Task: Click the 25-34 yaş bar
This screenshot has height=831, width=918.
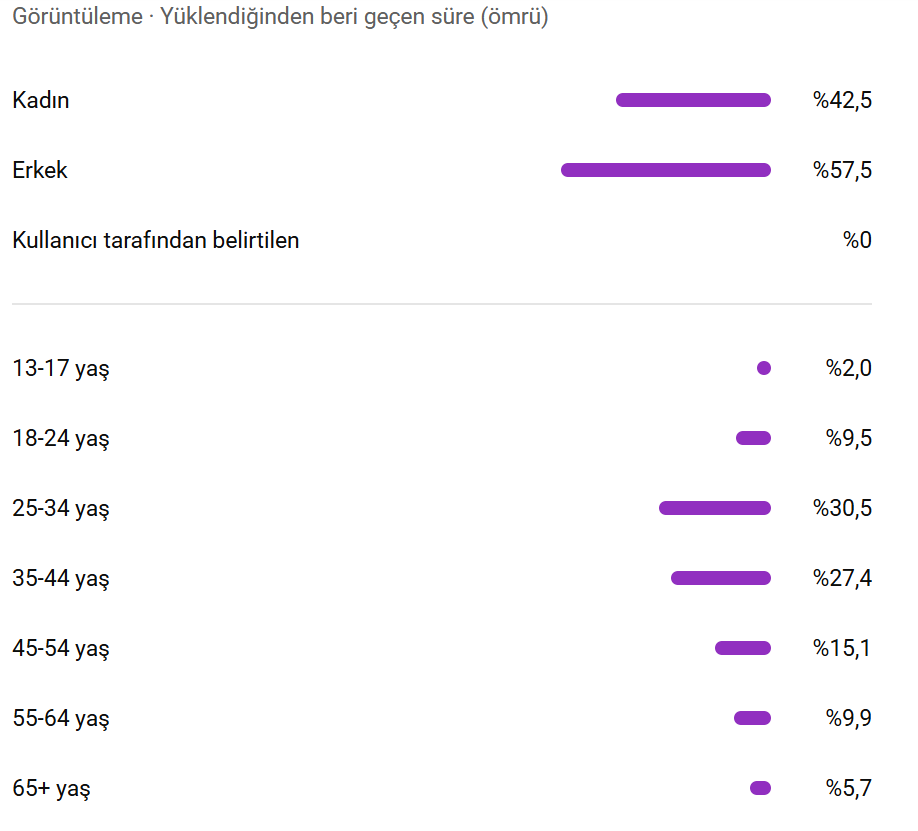Action: [715, 508]
